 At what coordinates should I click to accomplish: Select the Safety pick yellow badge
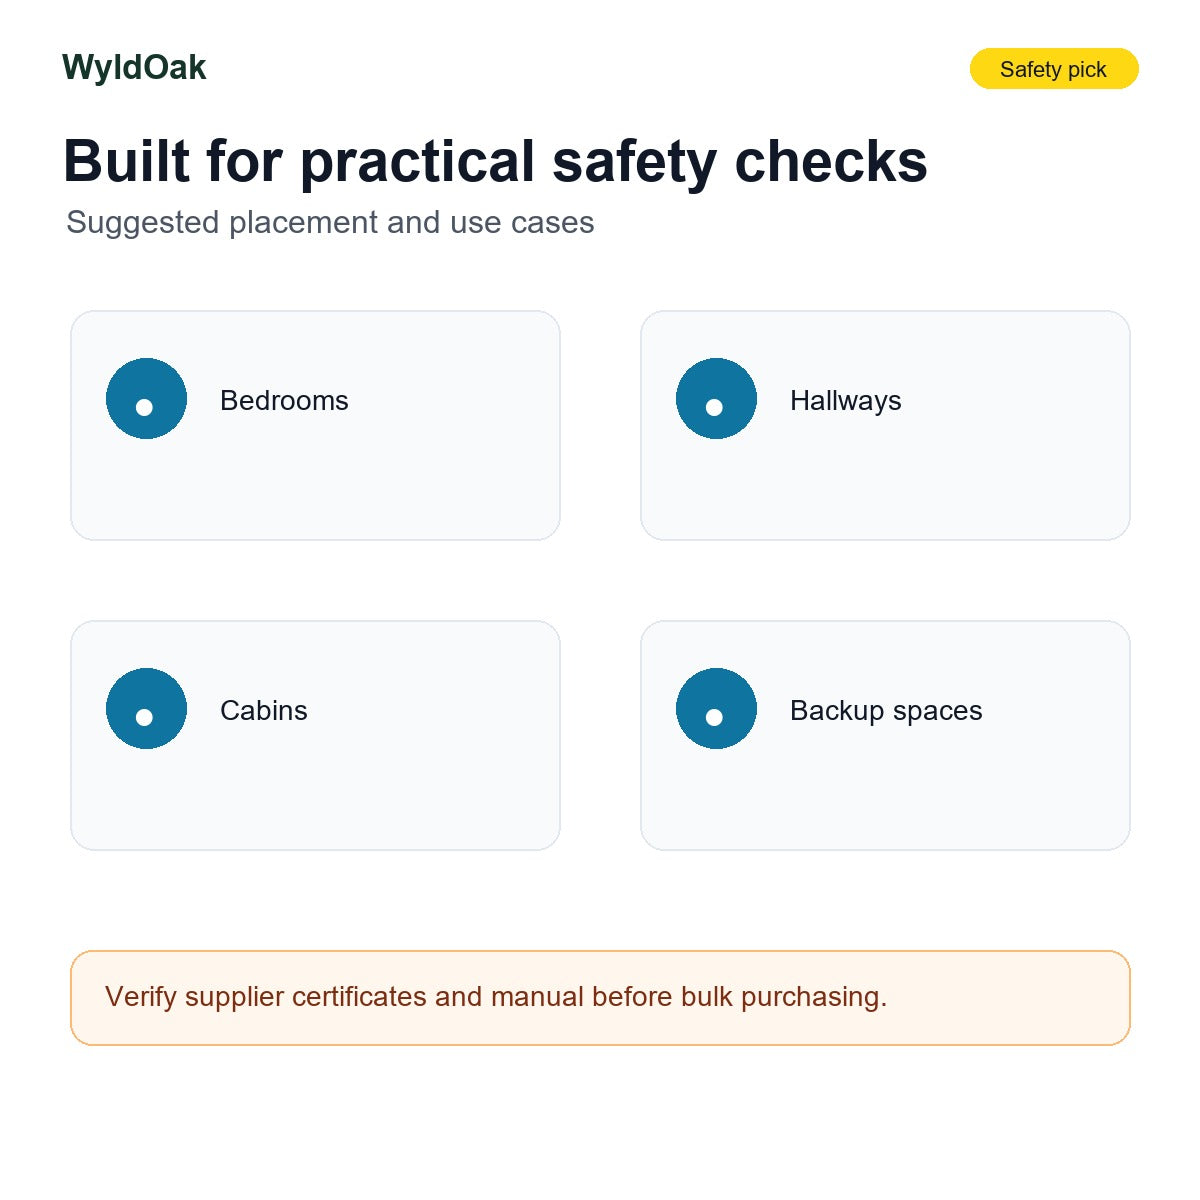click(x=1054, y=69)
